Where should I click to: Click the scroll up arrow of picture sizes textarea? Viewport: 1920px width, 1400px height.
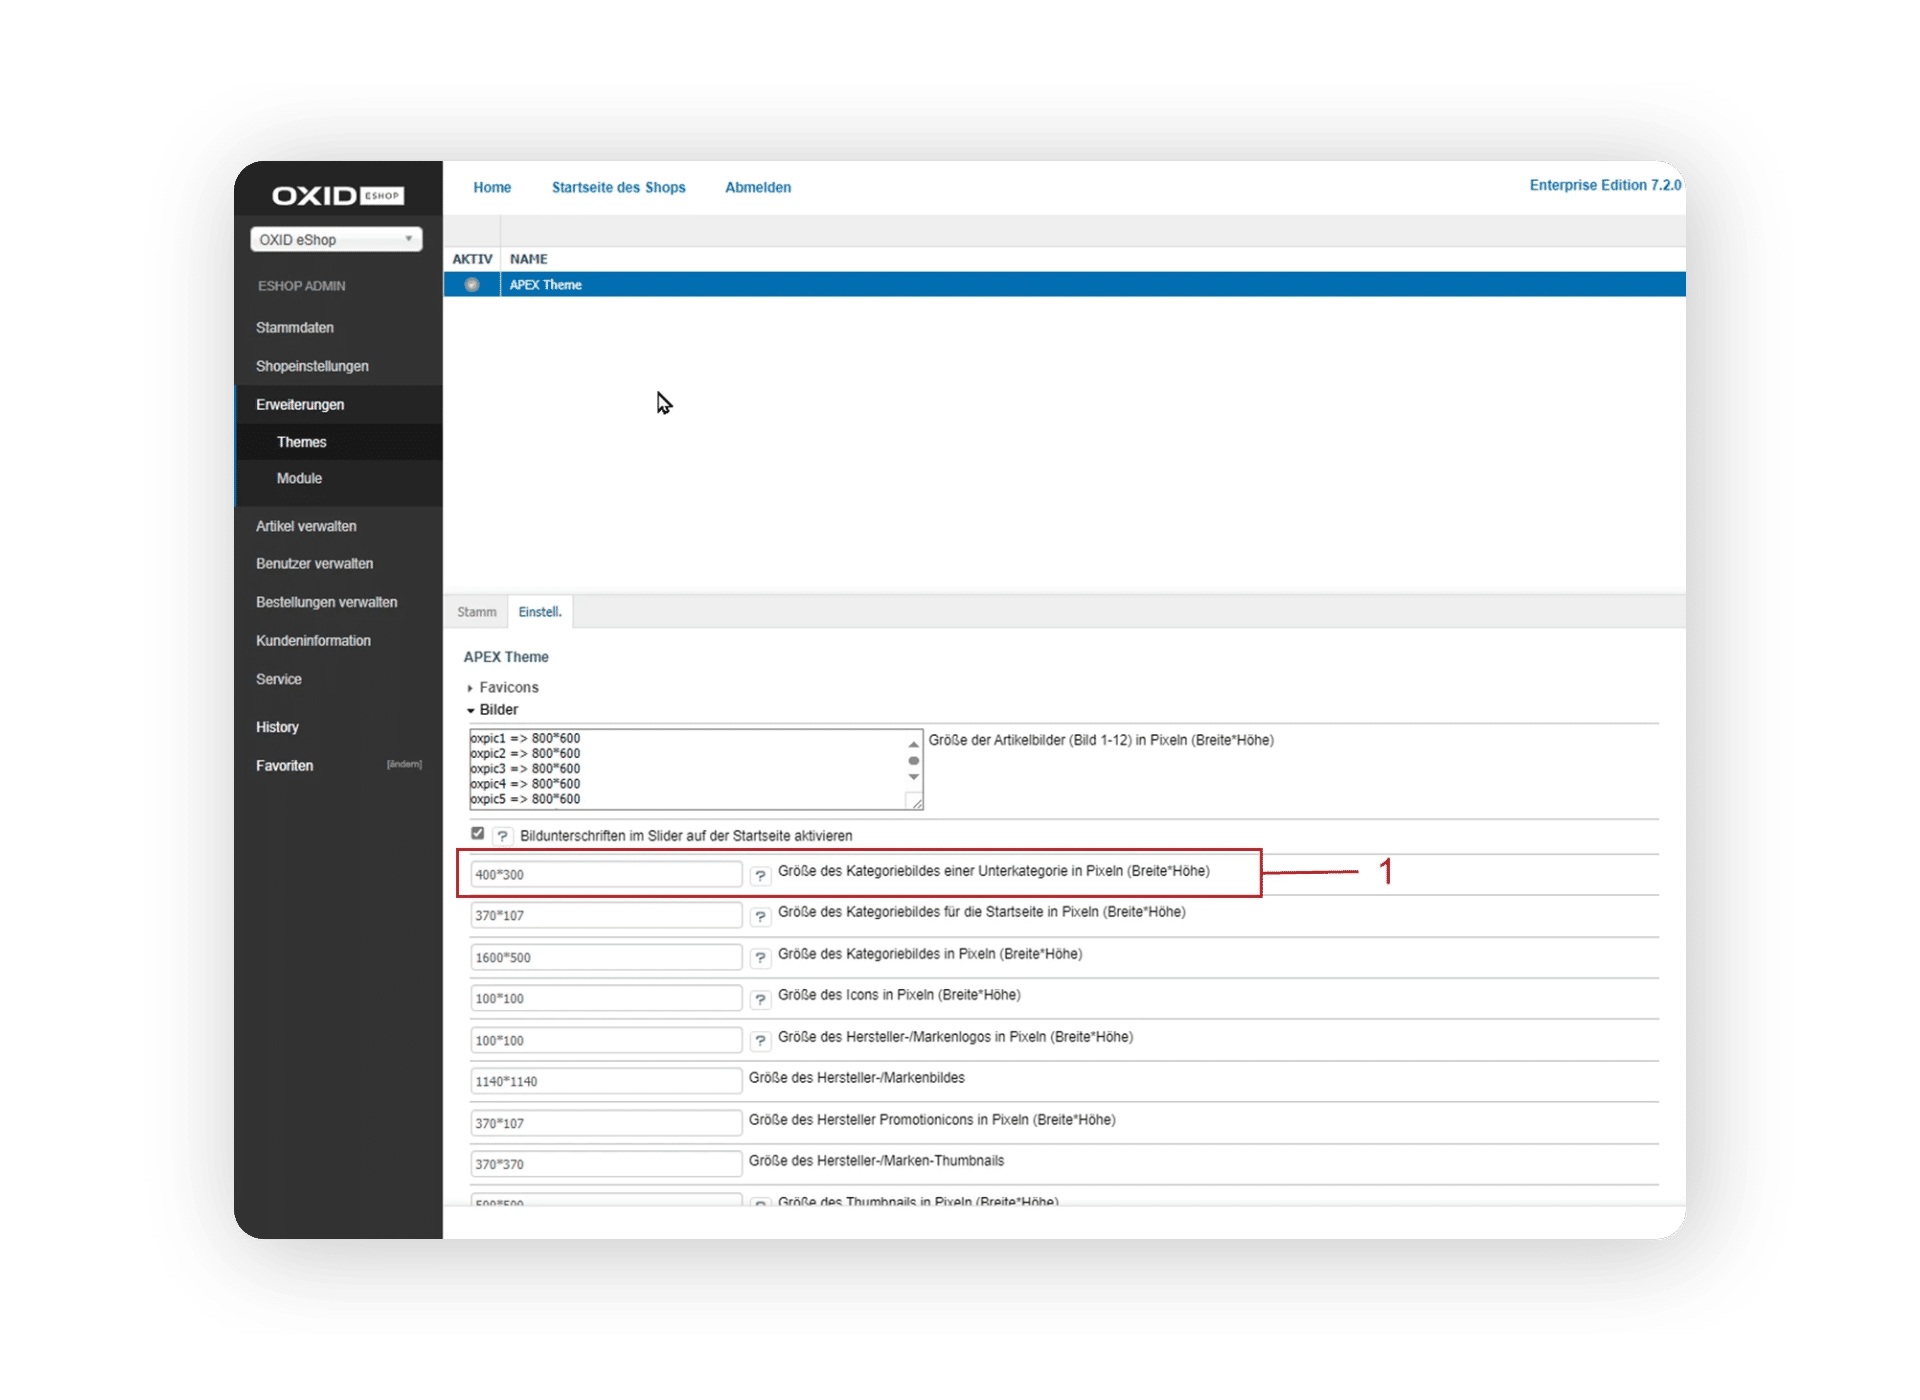click(x=914, y=744)
